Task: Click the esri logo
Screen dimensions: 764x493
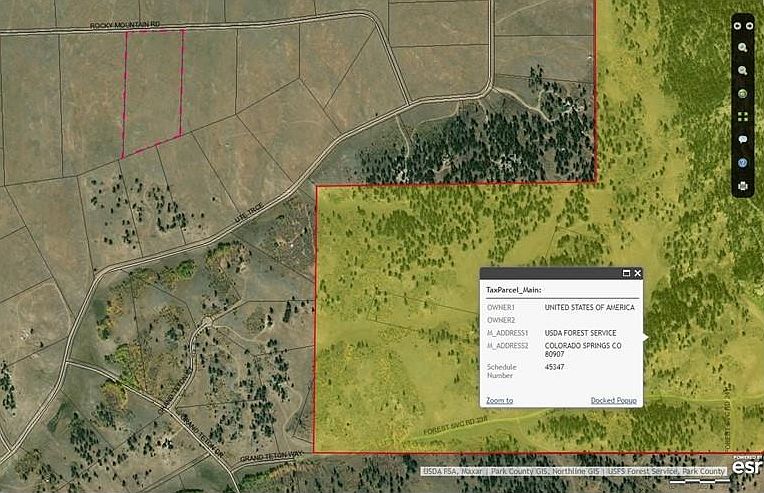Action: [x=746, y=467]
